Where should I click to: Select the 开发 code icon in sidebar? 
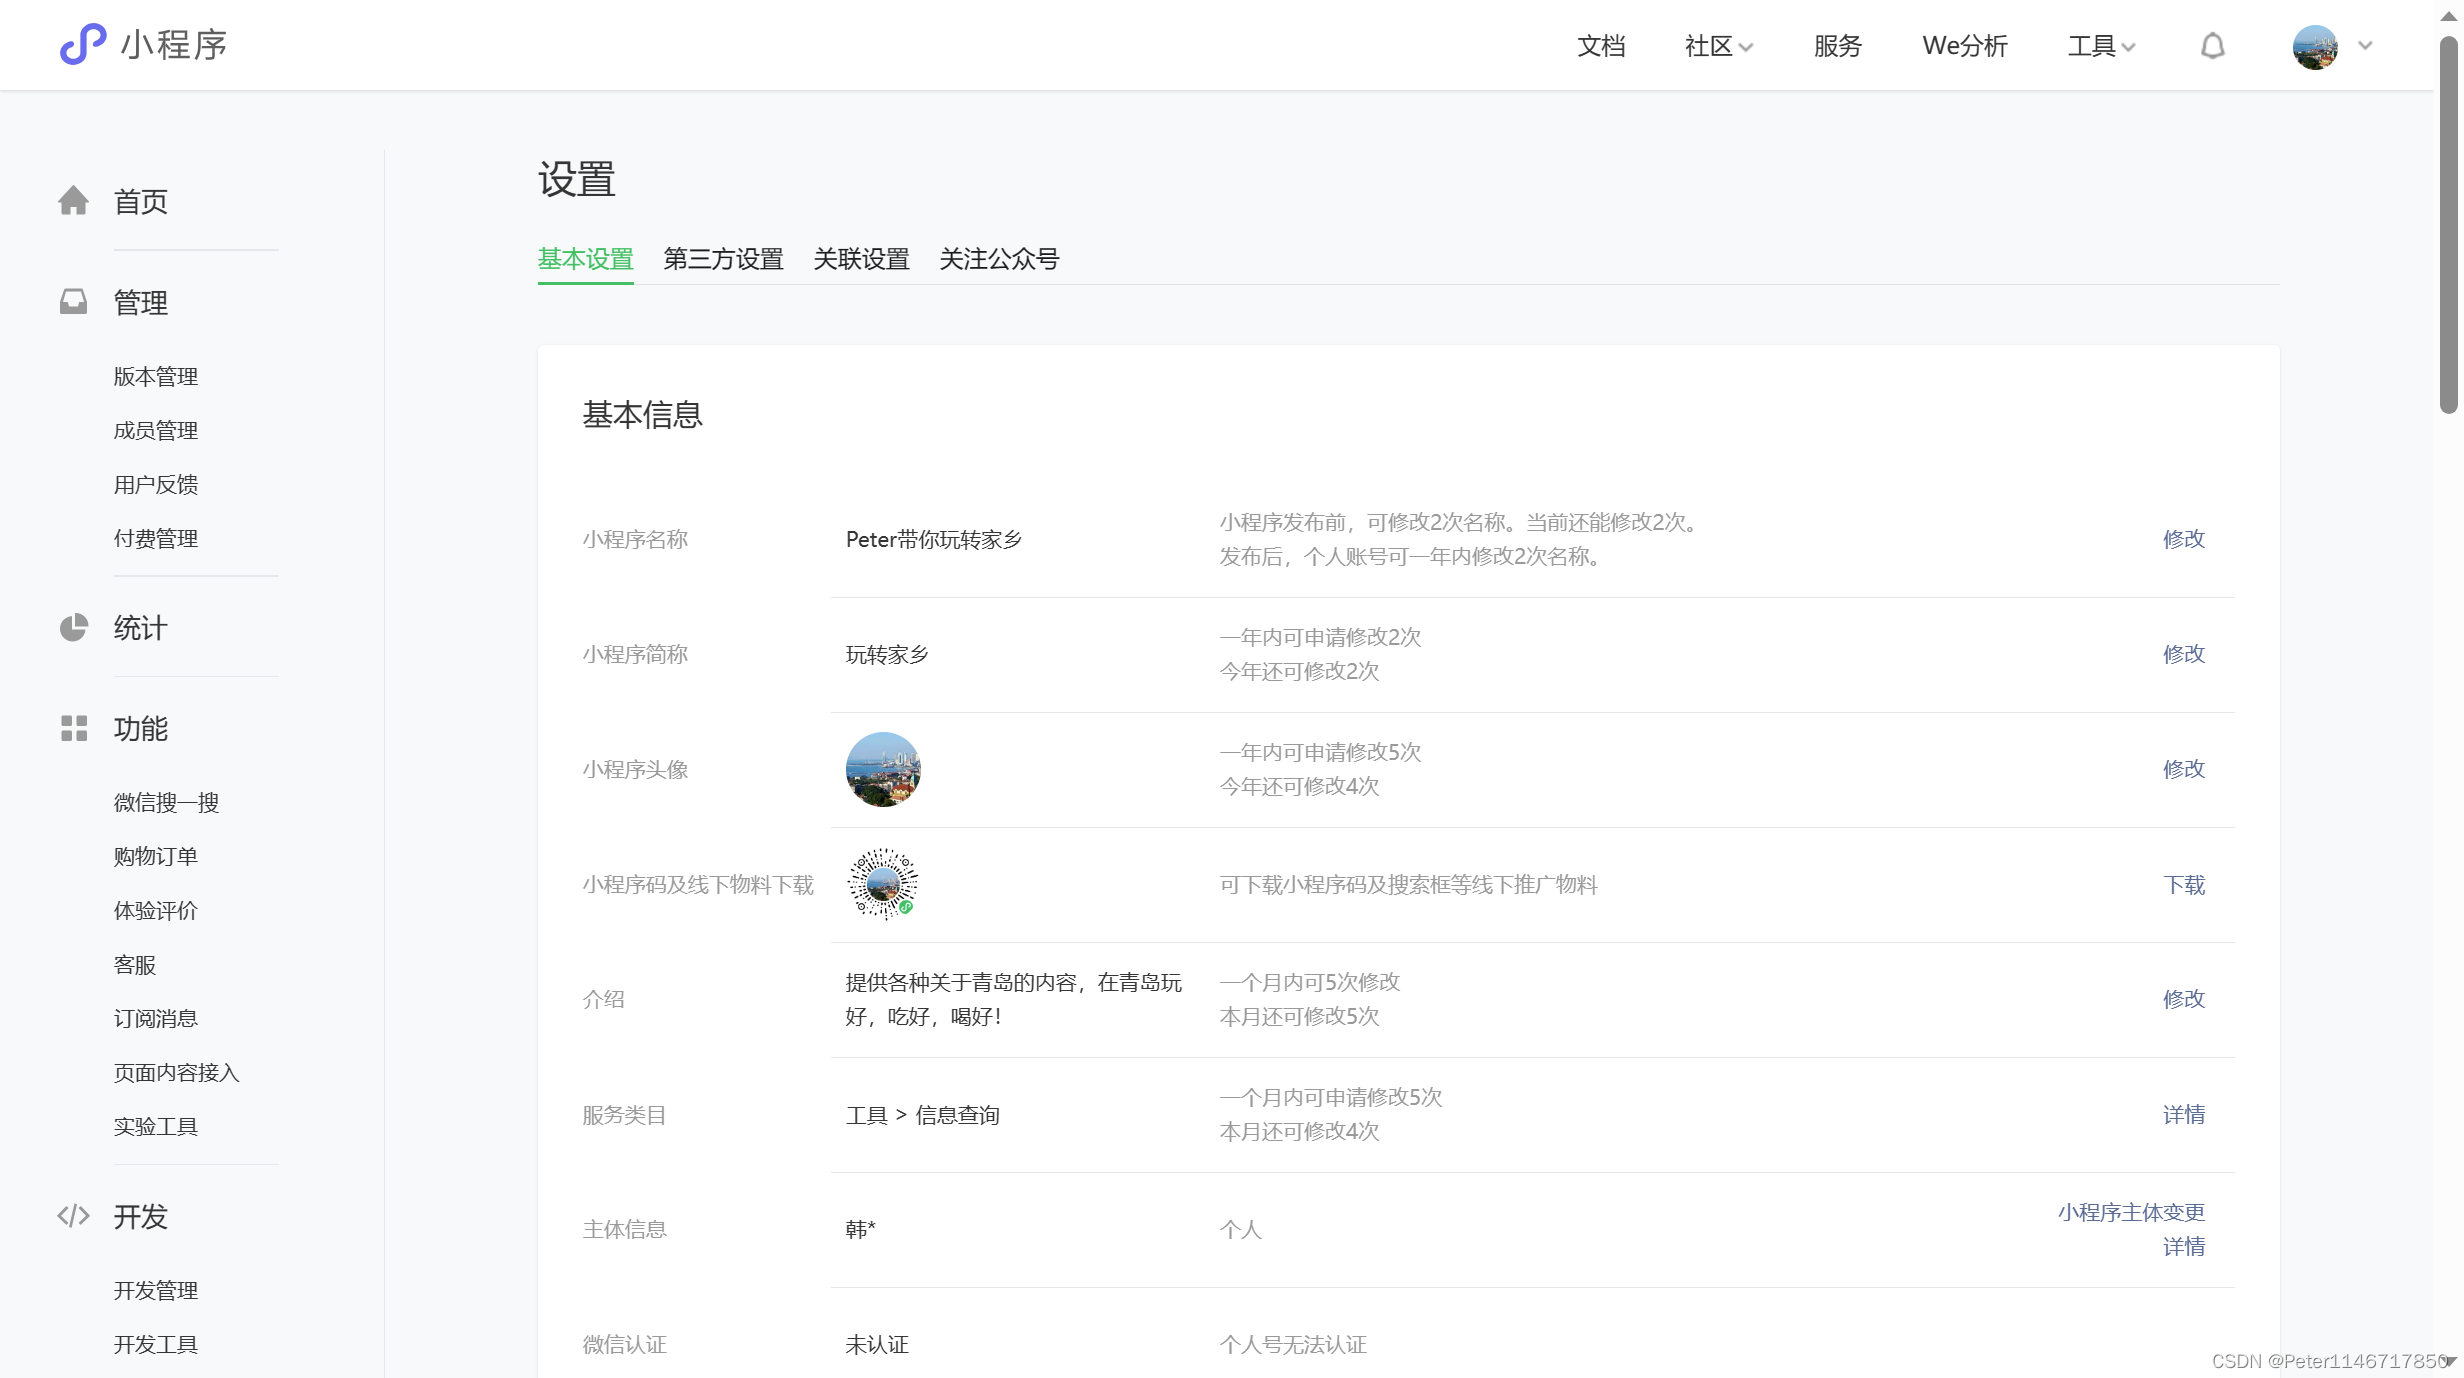[74, 1217]
